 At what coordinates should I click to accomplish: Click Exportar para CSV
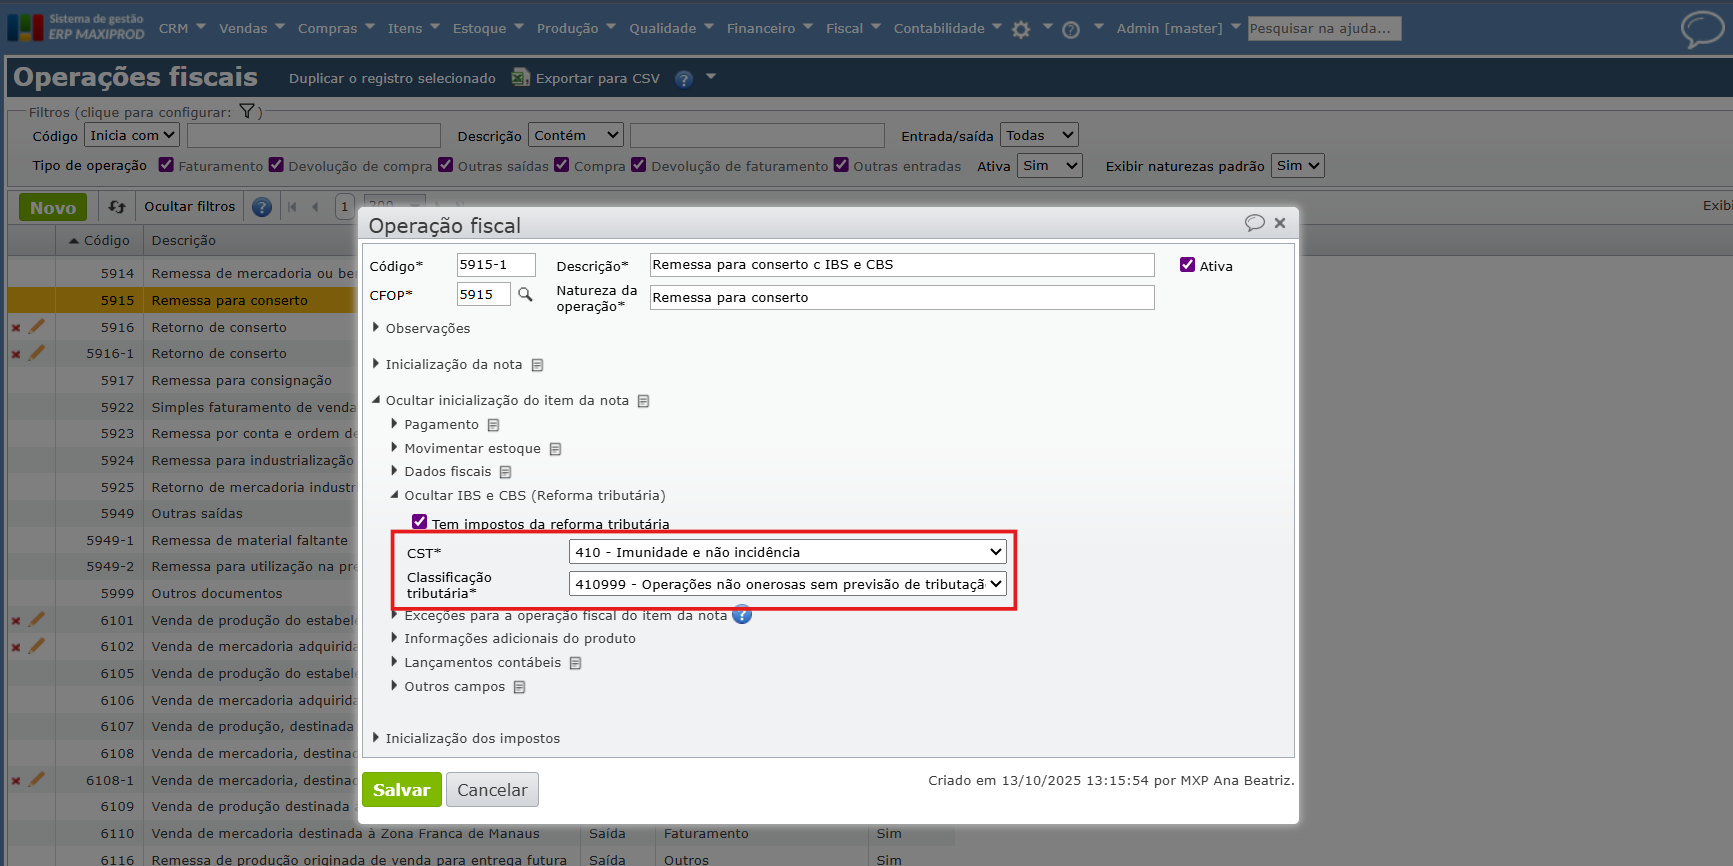click(x=586, y=78)
